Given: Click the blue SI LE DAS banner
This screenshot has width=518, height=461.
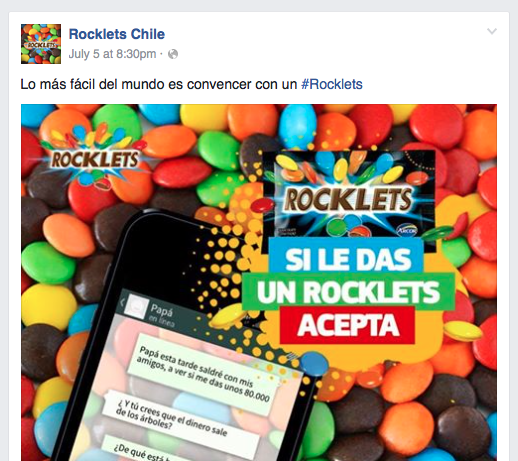Looking at the screenshot, I should [x=347, y=258].
